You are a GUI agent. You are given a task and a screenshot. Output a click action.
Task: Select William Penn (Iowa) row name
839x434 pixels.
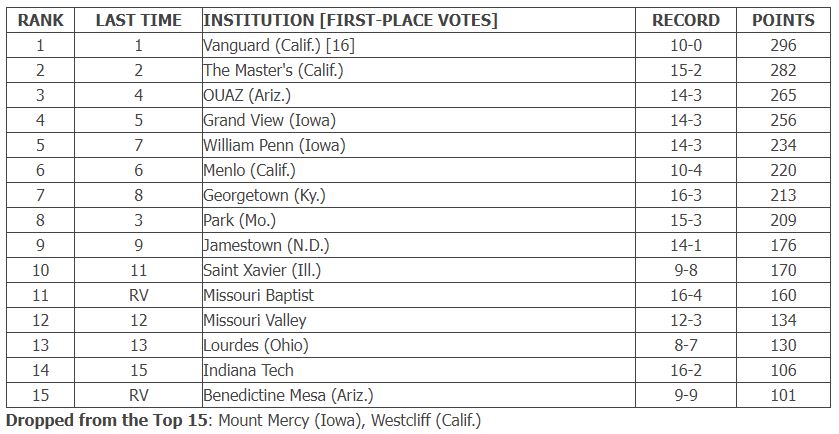[x=274, y=146]
